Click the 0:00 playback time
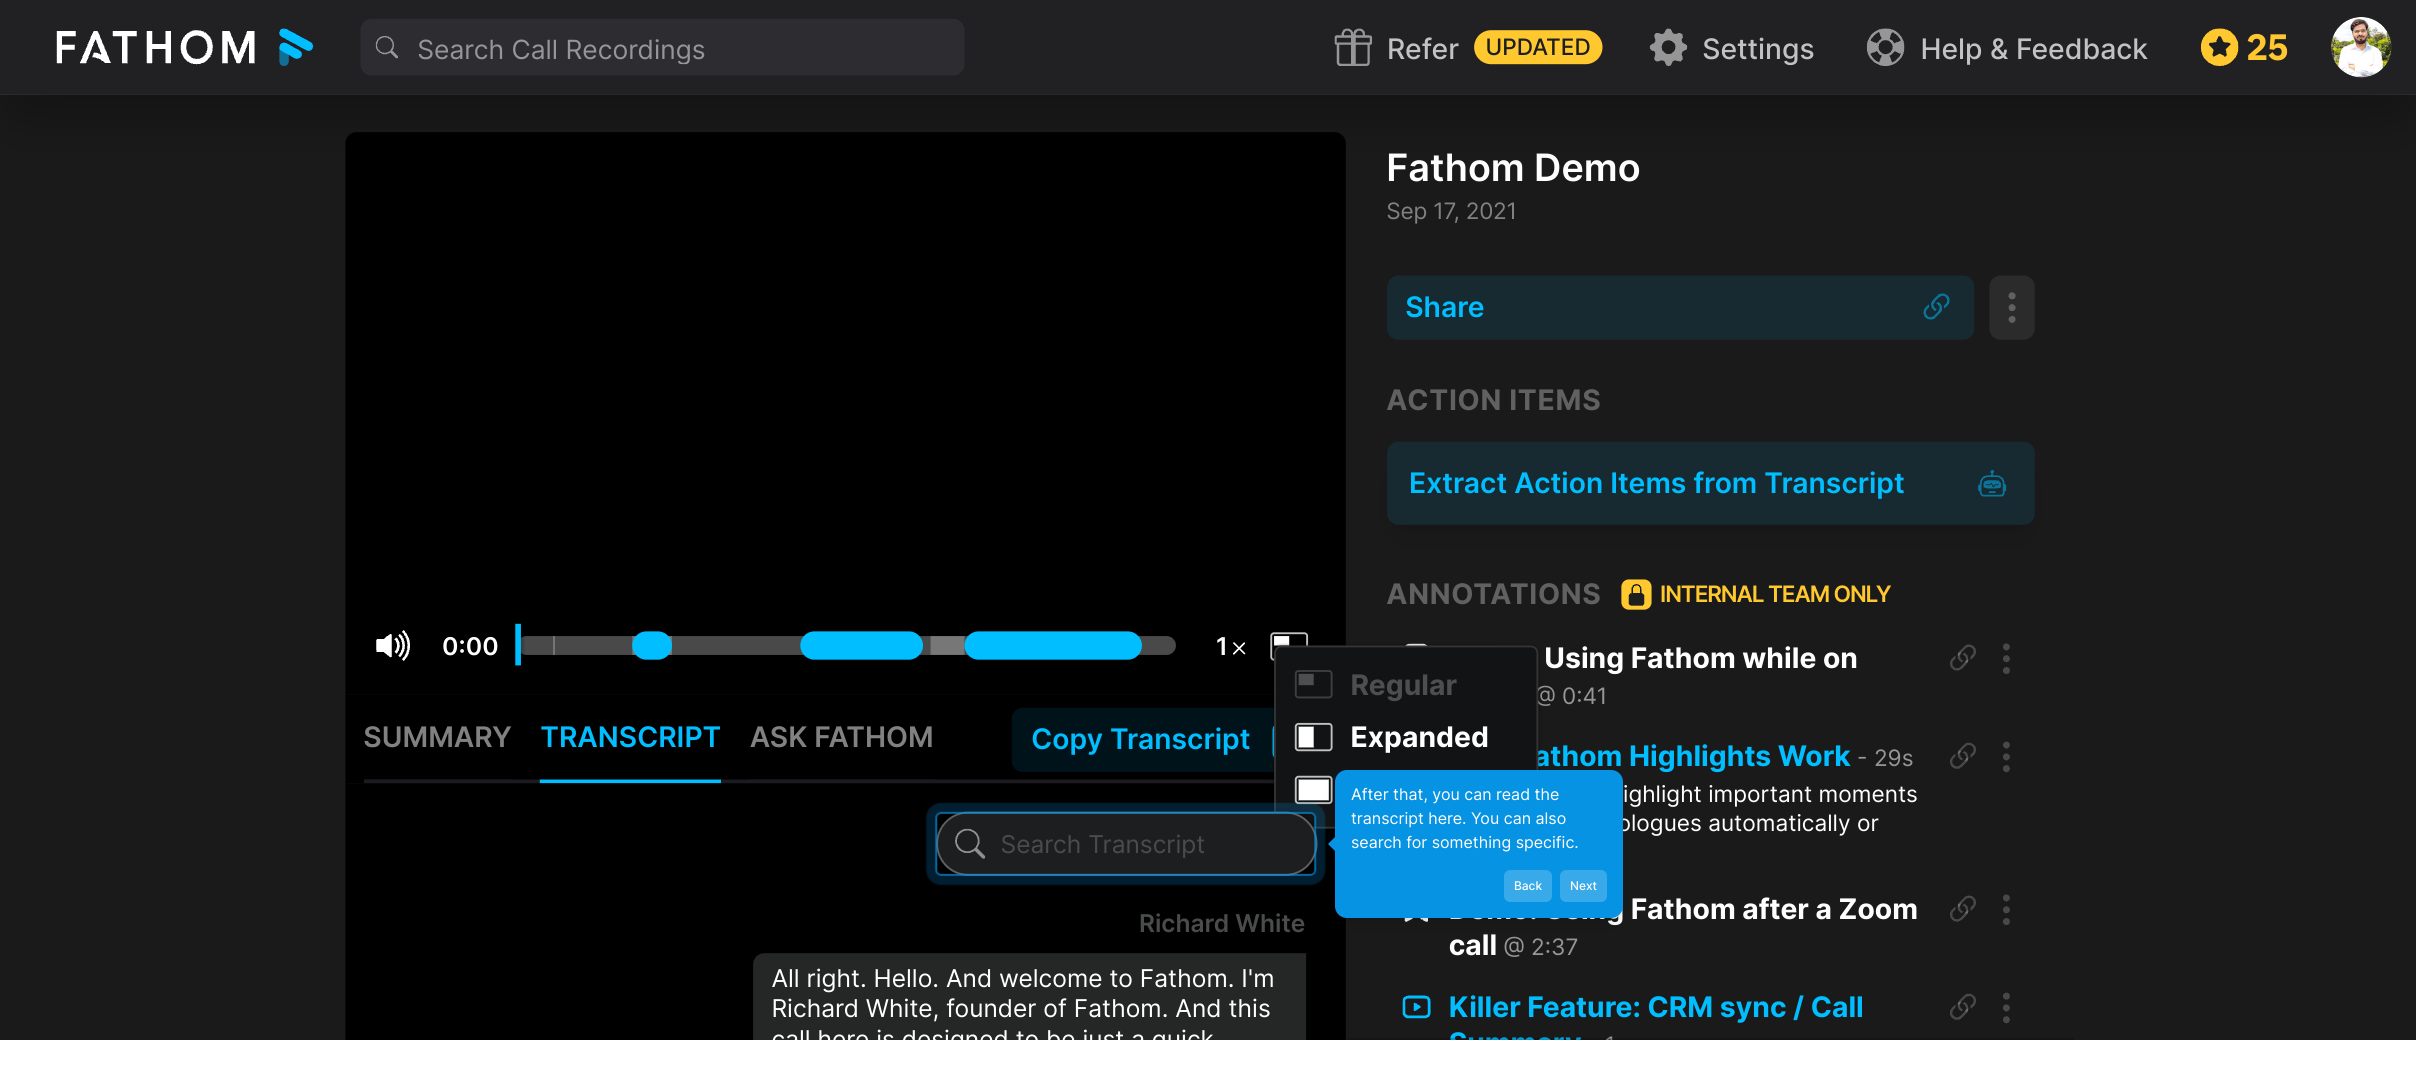2416x1080 pixels. [470, 646]
